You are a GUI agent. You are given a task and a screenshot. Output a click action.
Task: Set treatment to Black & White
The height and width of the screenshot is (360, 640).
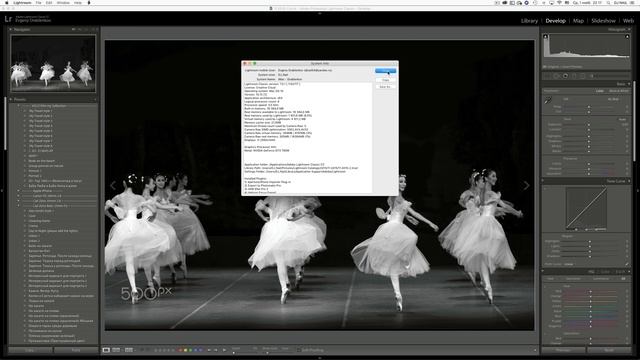(x=619, y=91)
